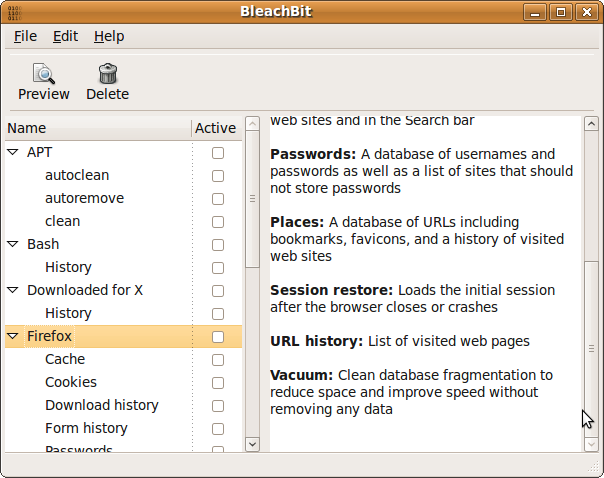This screenshot has height=478, width=604.
Task: Collapse the Downloaded for X group
Action: (x=13, y=290)
